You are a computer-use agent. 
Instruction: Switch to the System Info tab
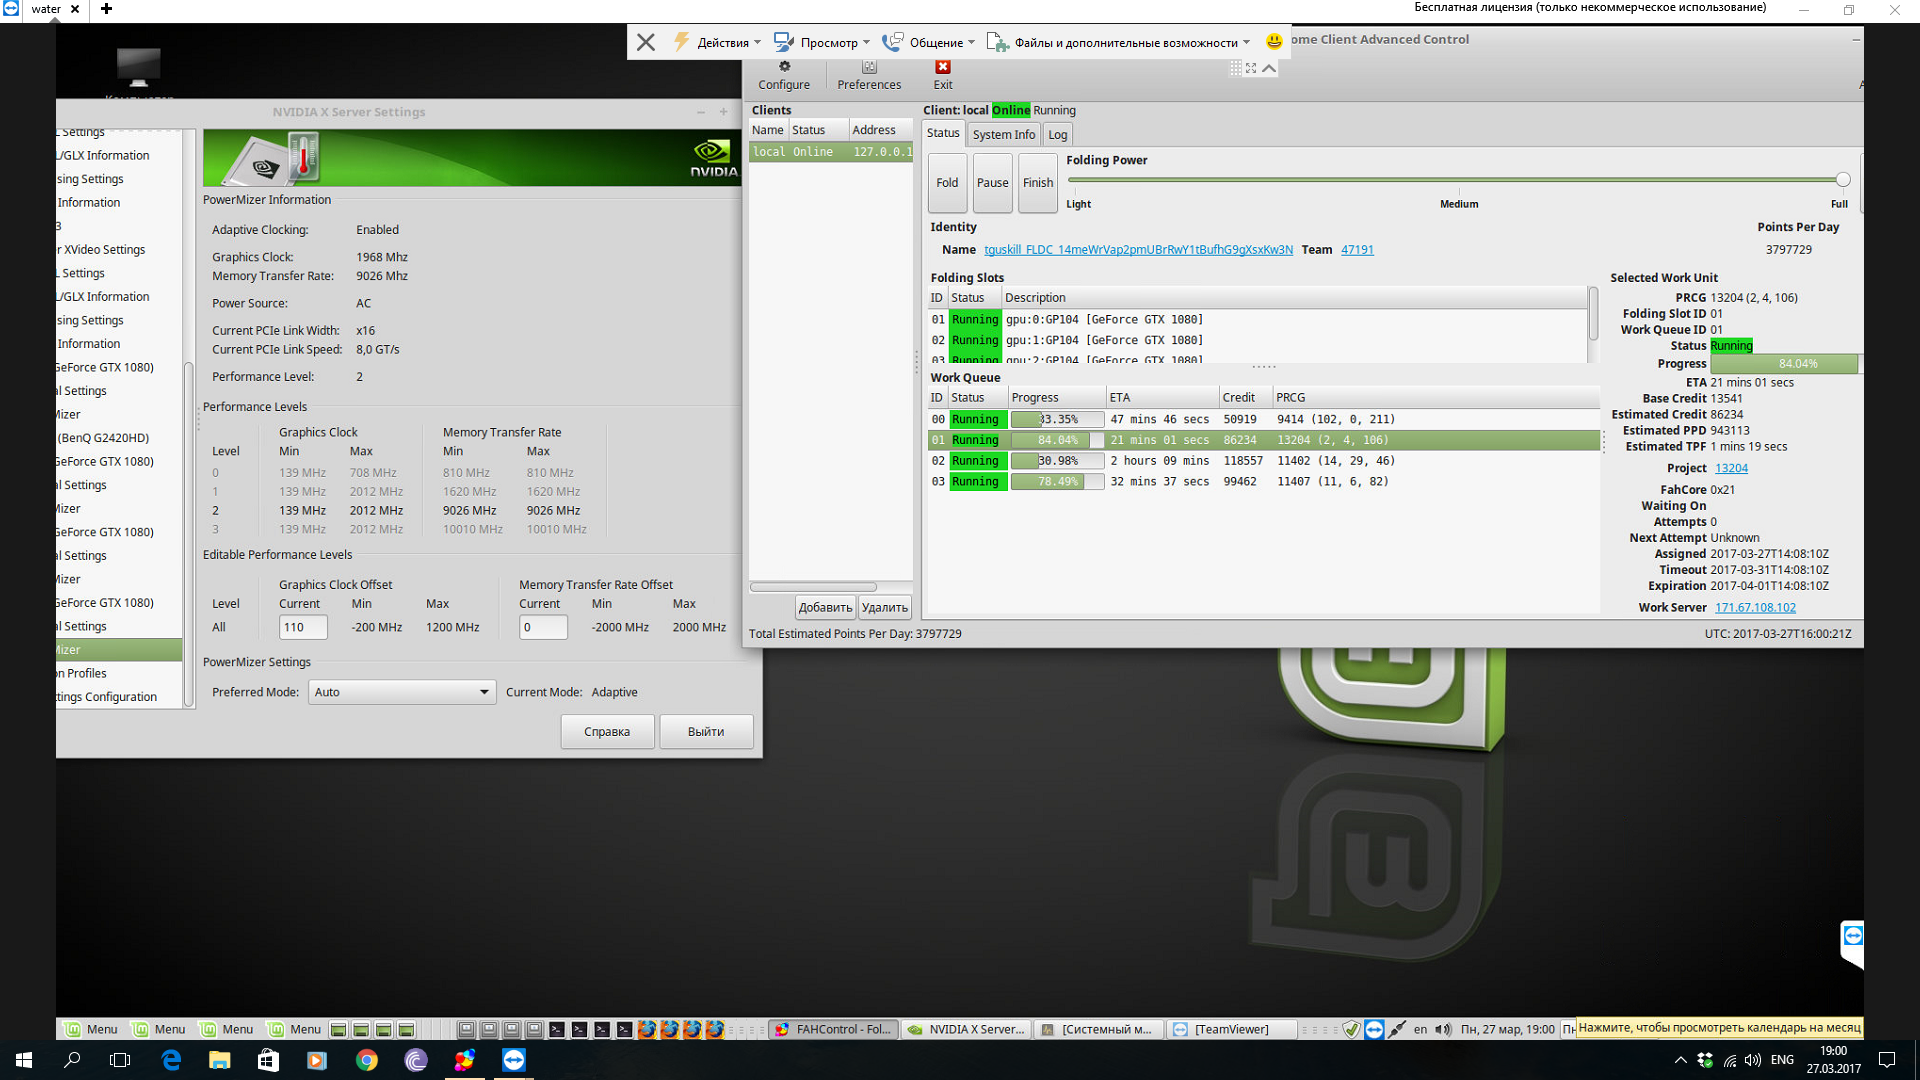point(1003,134)
